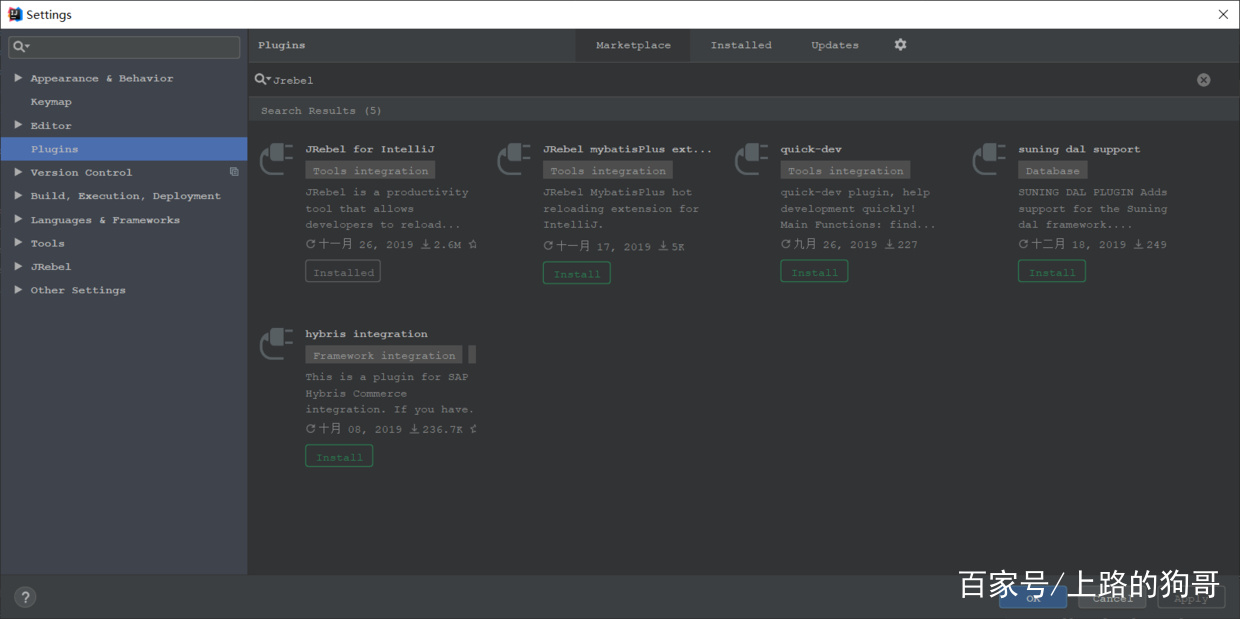Click the JRebel for IntelliJ plug icon
Image resolution: width=1240 pixels, height=619 pixels.
tap(277, 159)
